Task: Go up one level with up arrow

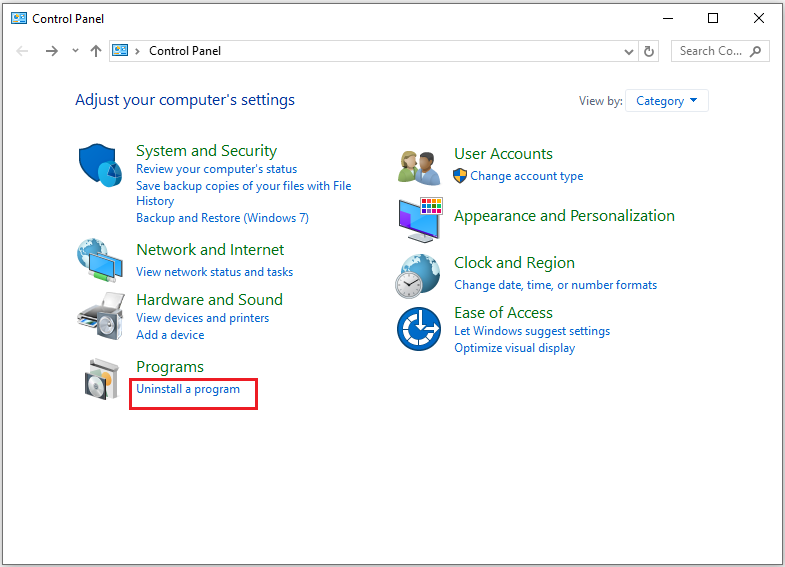Action: [x=96, y=51]
